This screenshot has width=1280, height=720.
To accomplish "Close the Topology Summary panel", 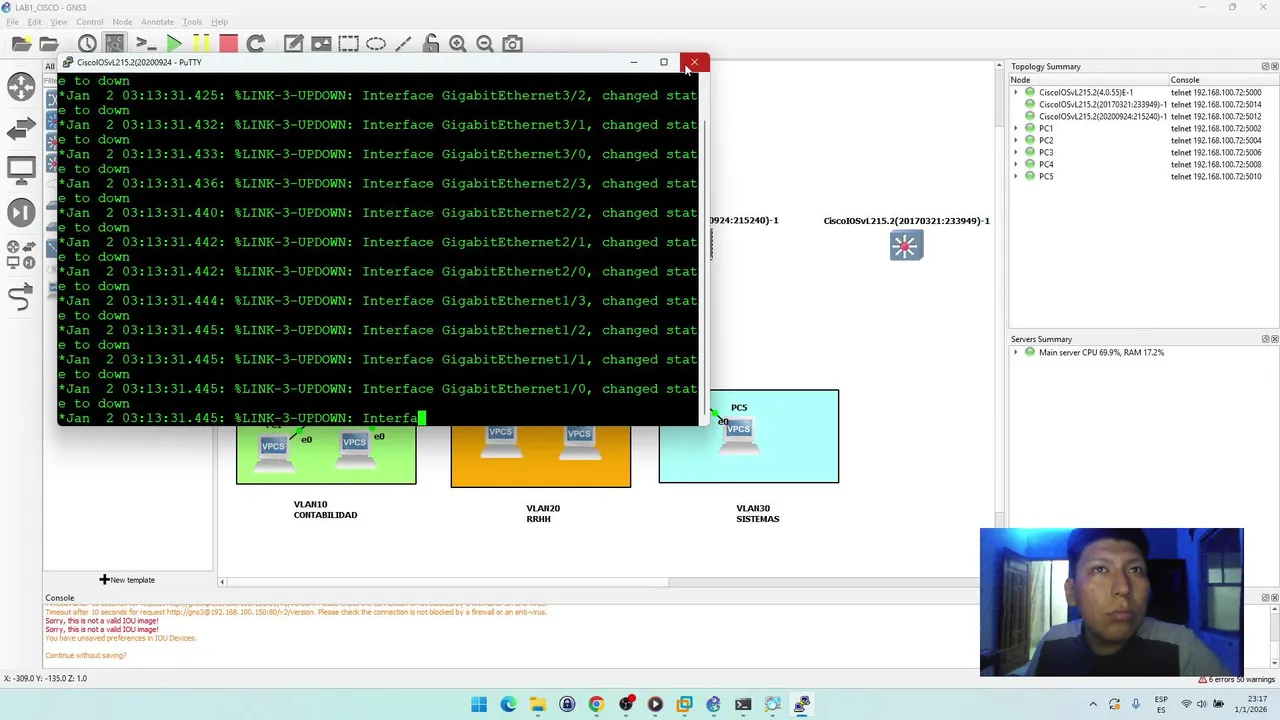I will pyautogui.click(x=1274, y=67).
